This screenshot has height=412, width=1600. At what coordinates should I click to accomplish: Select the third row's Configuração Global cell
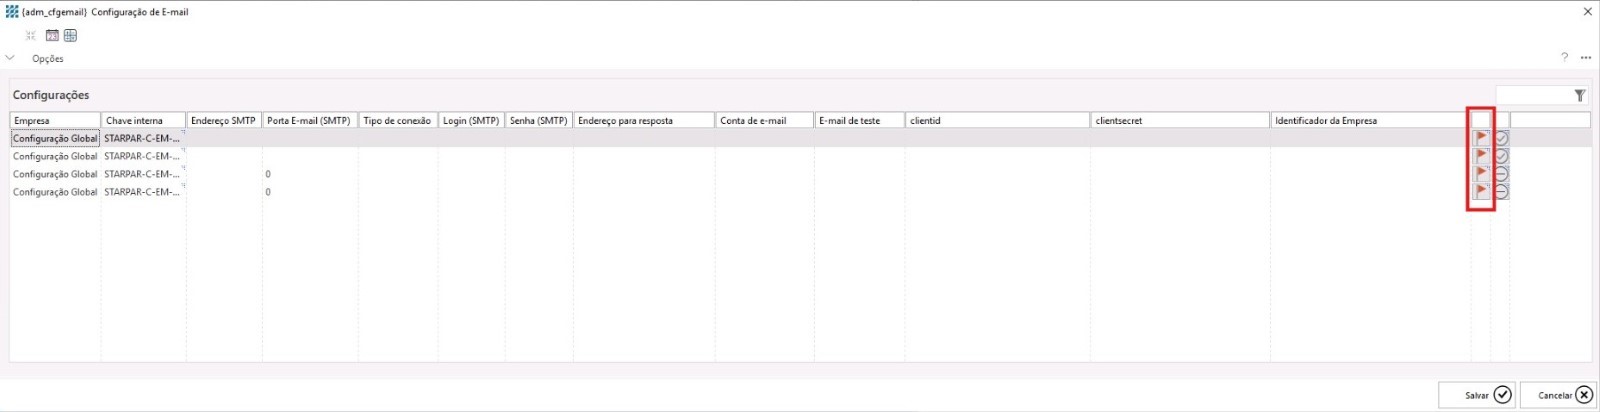[x=55, y=174]
